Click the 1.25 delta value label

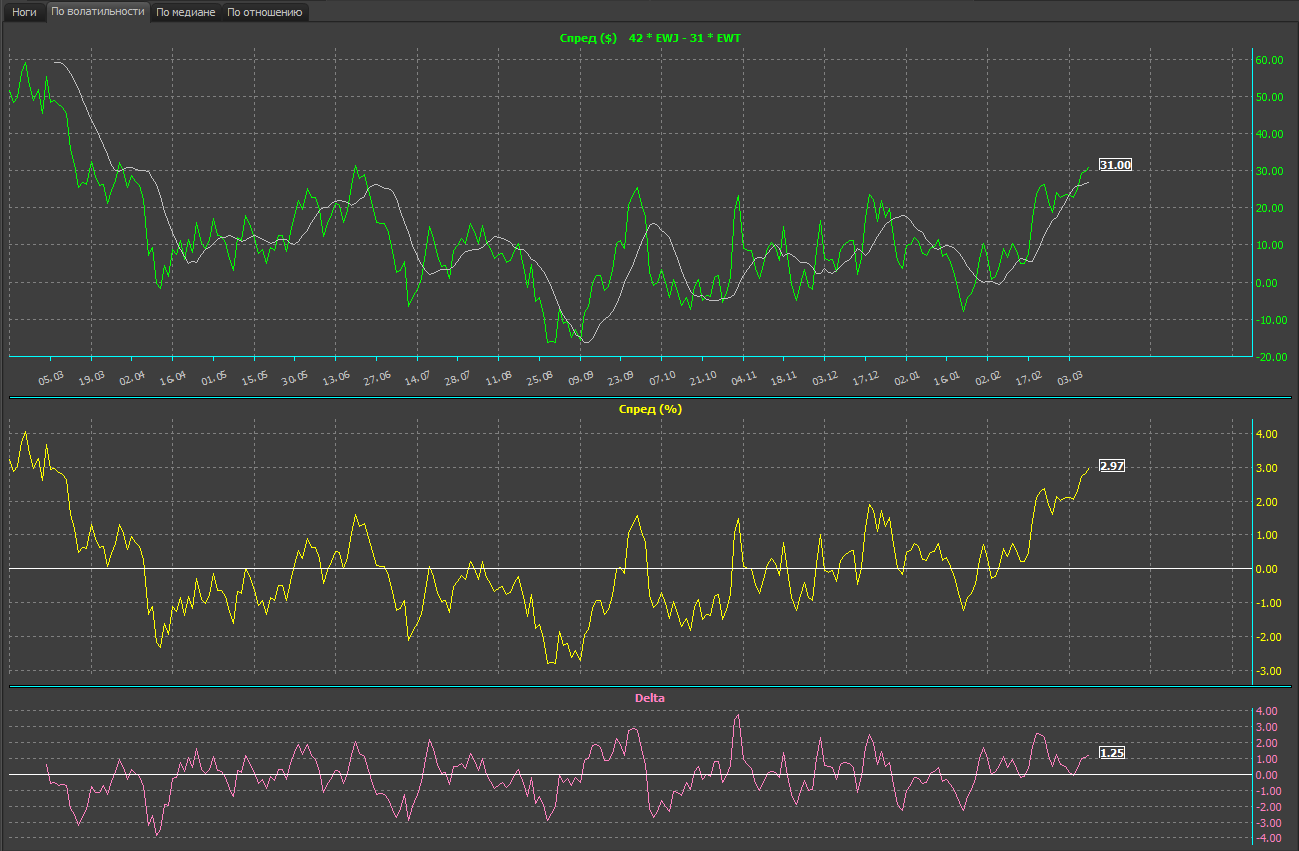coord(1112,753)
